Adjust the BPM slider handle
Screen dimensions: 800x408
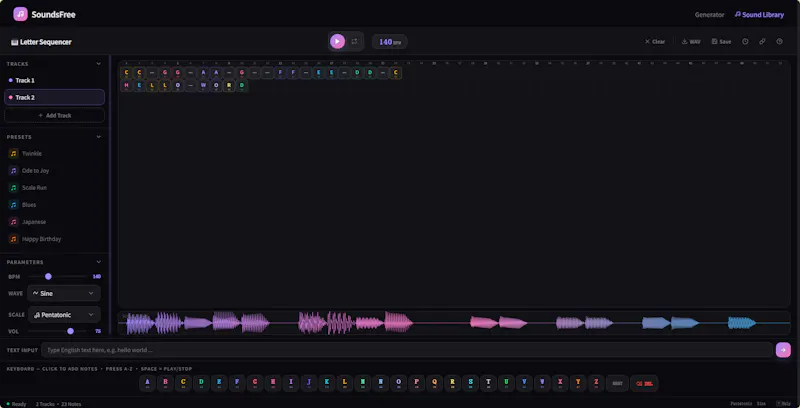tap(48, 276)
